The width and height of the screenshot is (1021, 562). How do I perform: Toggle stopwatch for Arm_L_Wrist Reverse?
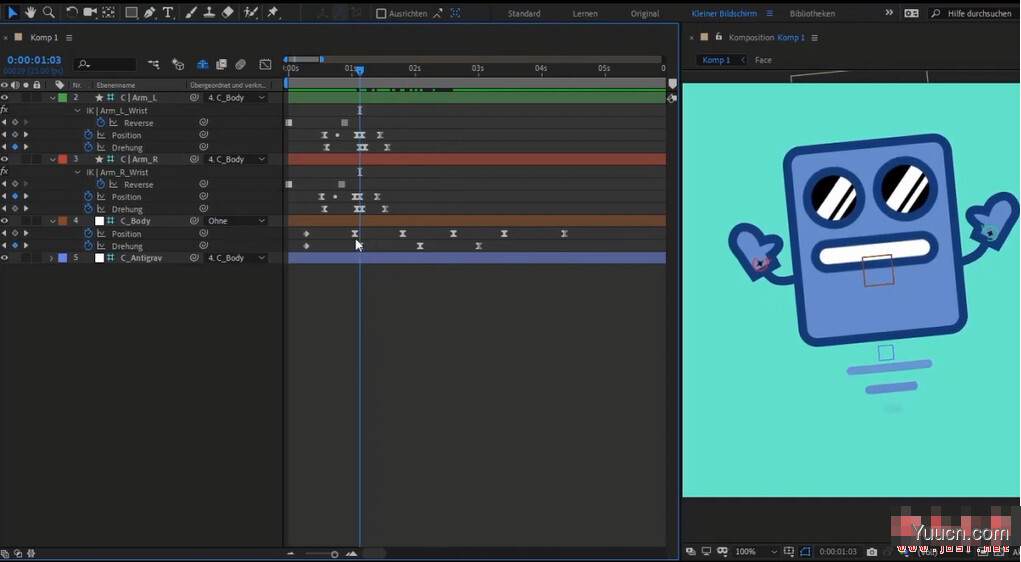(101, 122)
